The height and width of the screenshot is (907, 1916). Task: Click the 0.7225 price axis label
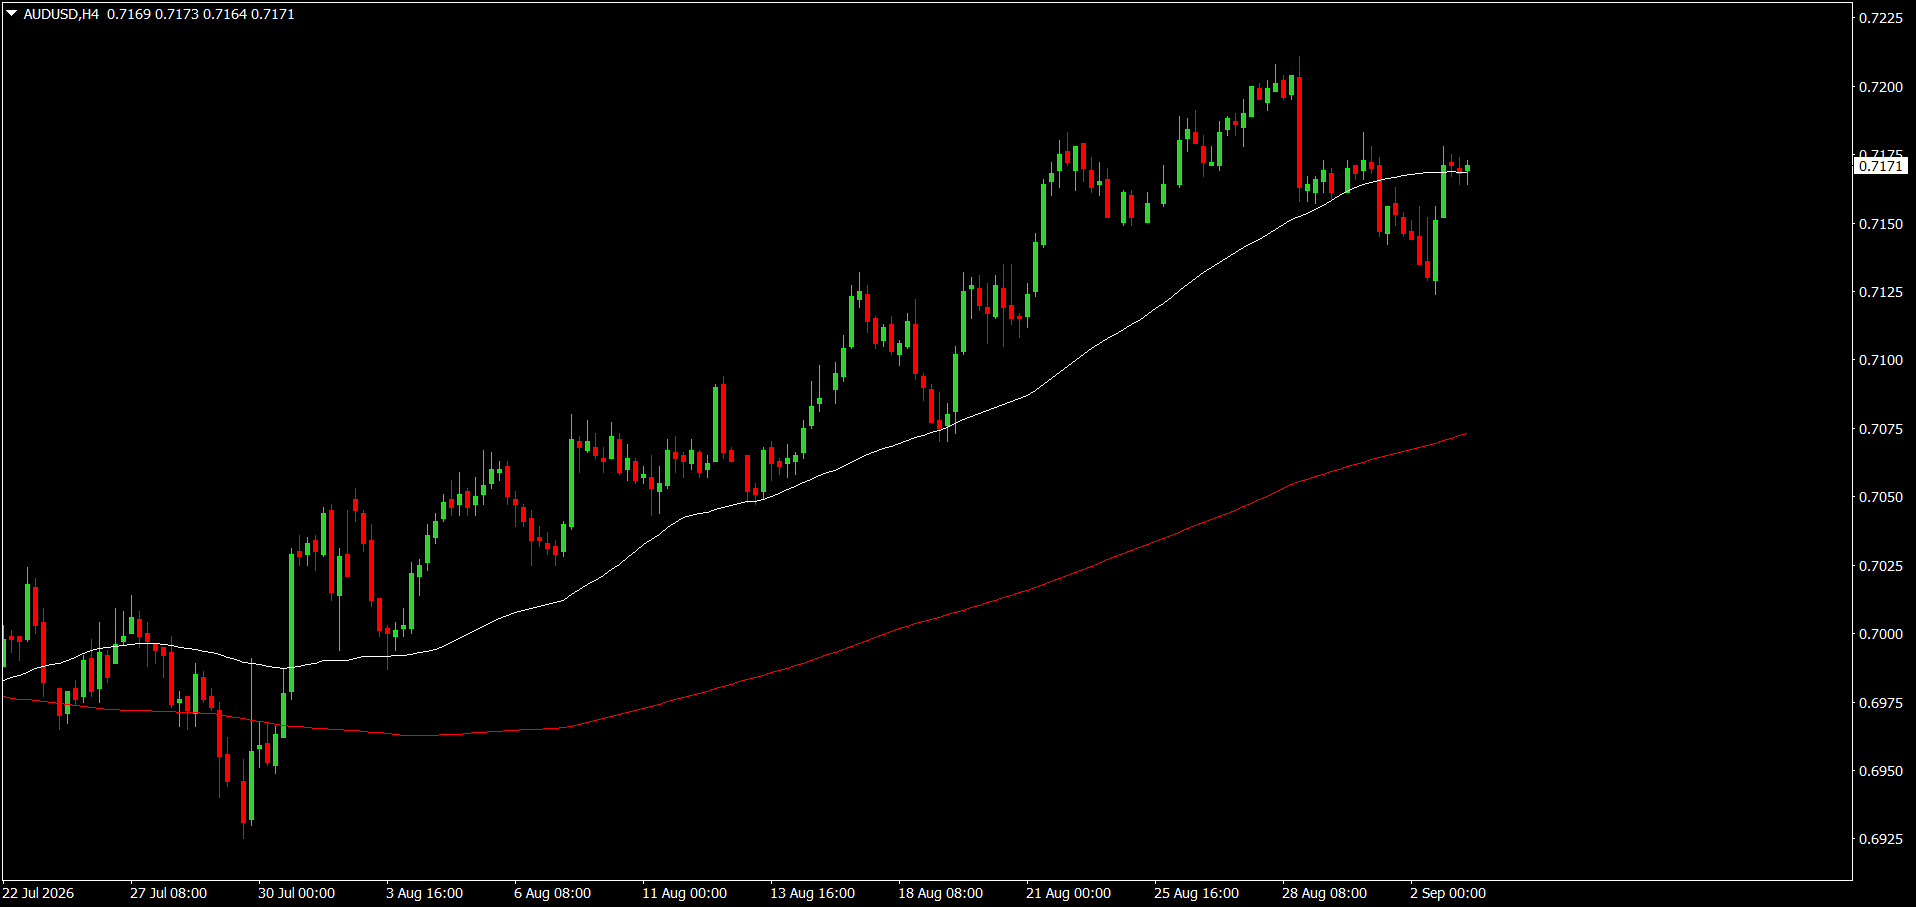point(1881,18)
